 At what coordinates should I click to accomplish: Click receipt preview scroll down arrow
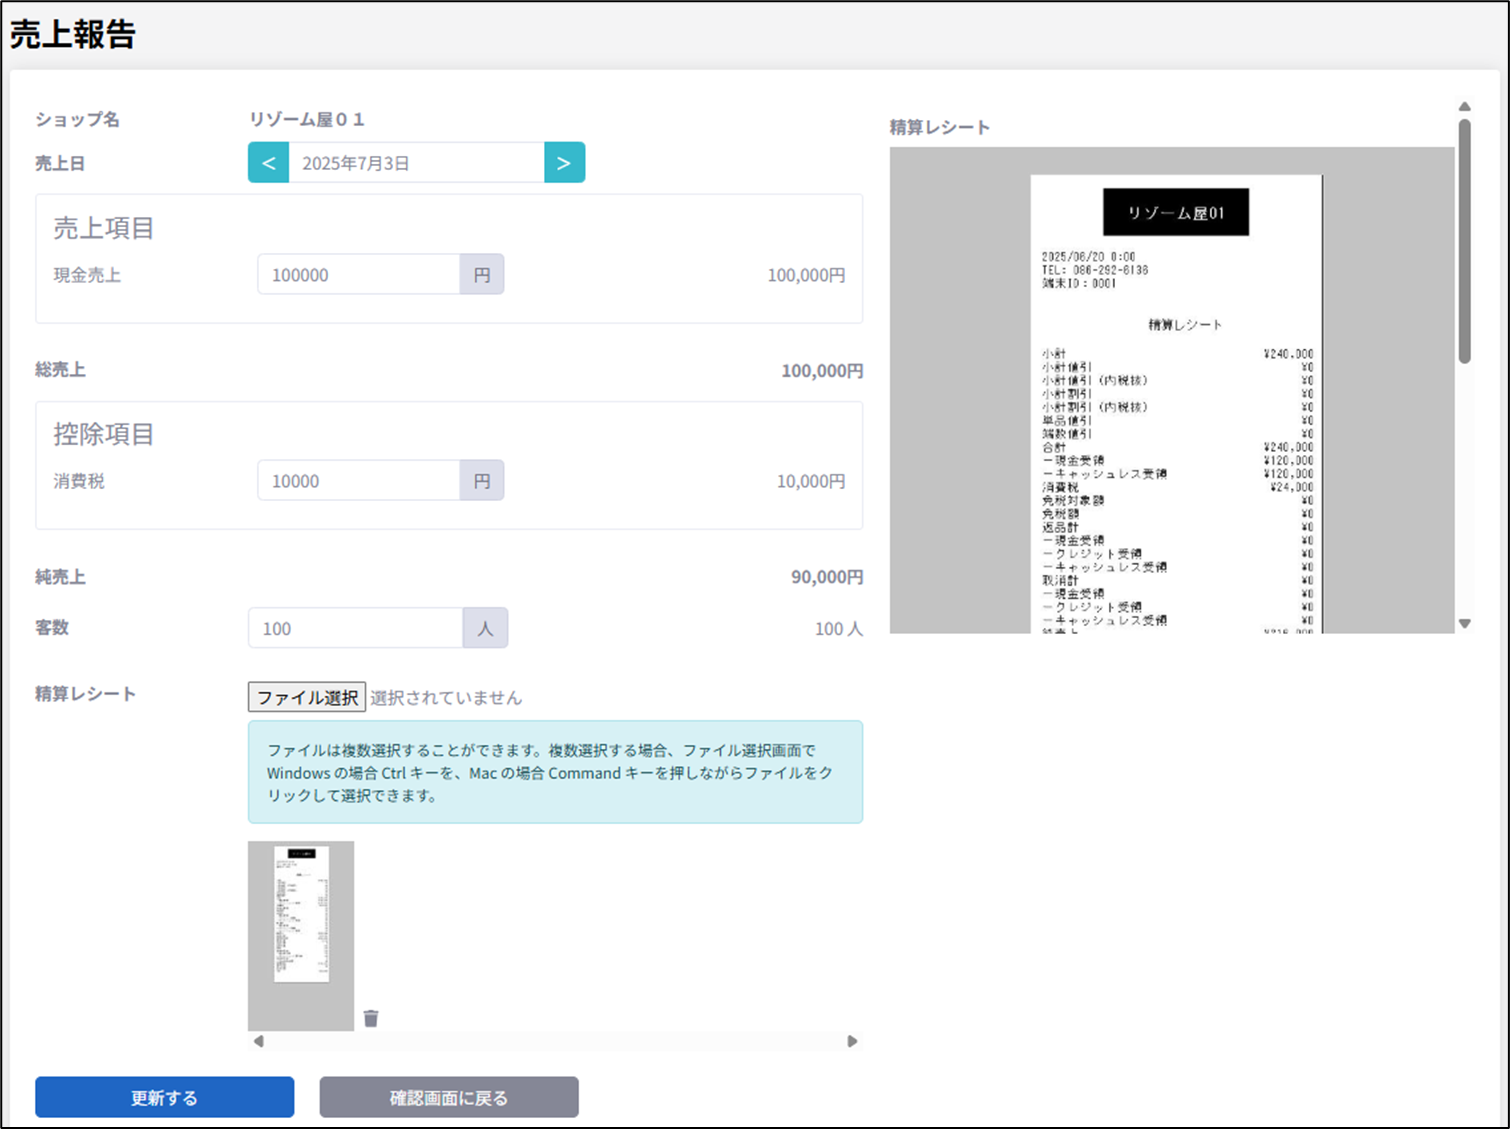click(x=1464, y=624)
